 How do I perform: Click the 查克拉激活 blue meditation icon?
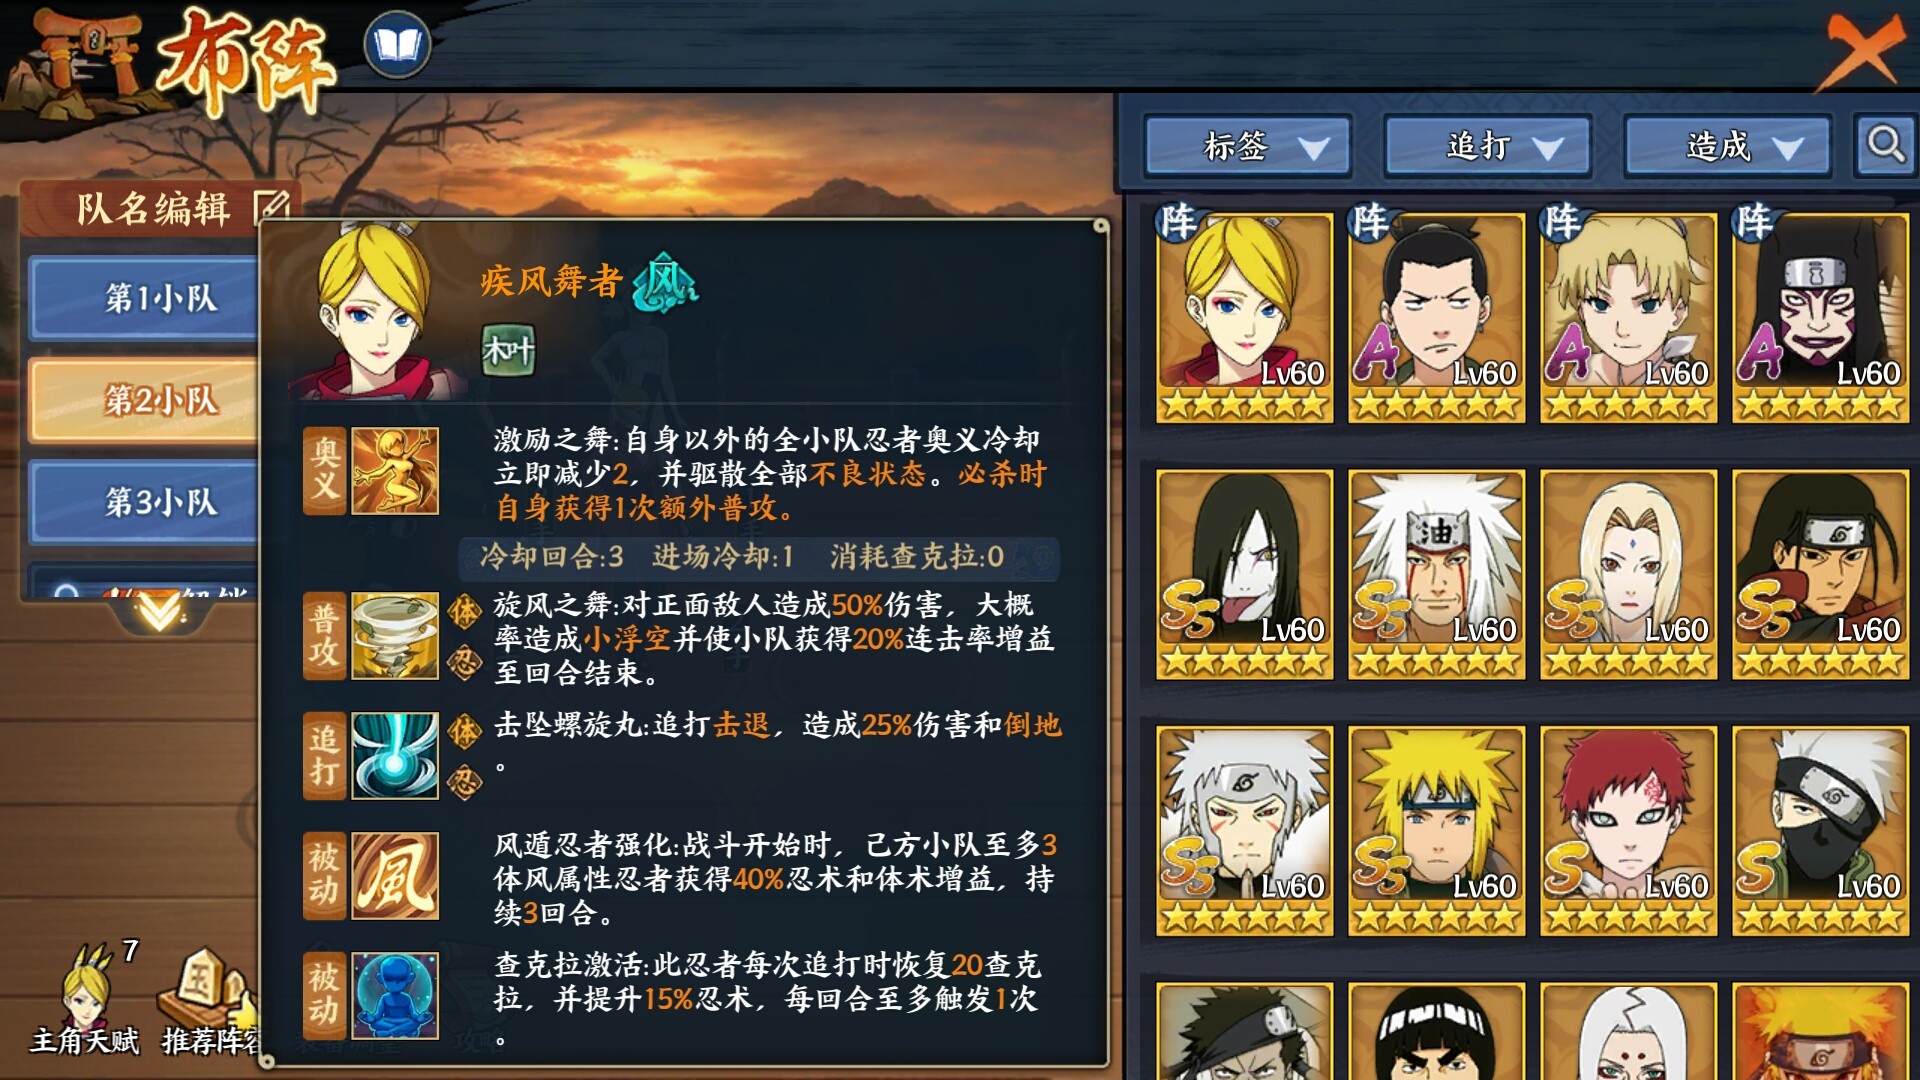point(395,995)
